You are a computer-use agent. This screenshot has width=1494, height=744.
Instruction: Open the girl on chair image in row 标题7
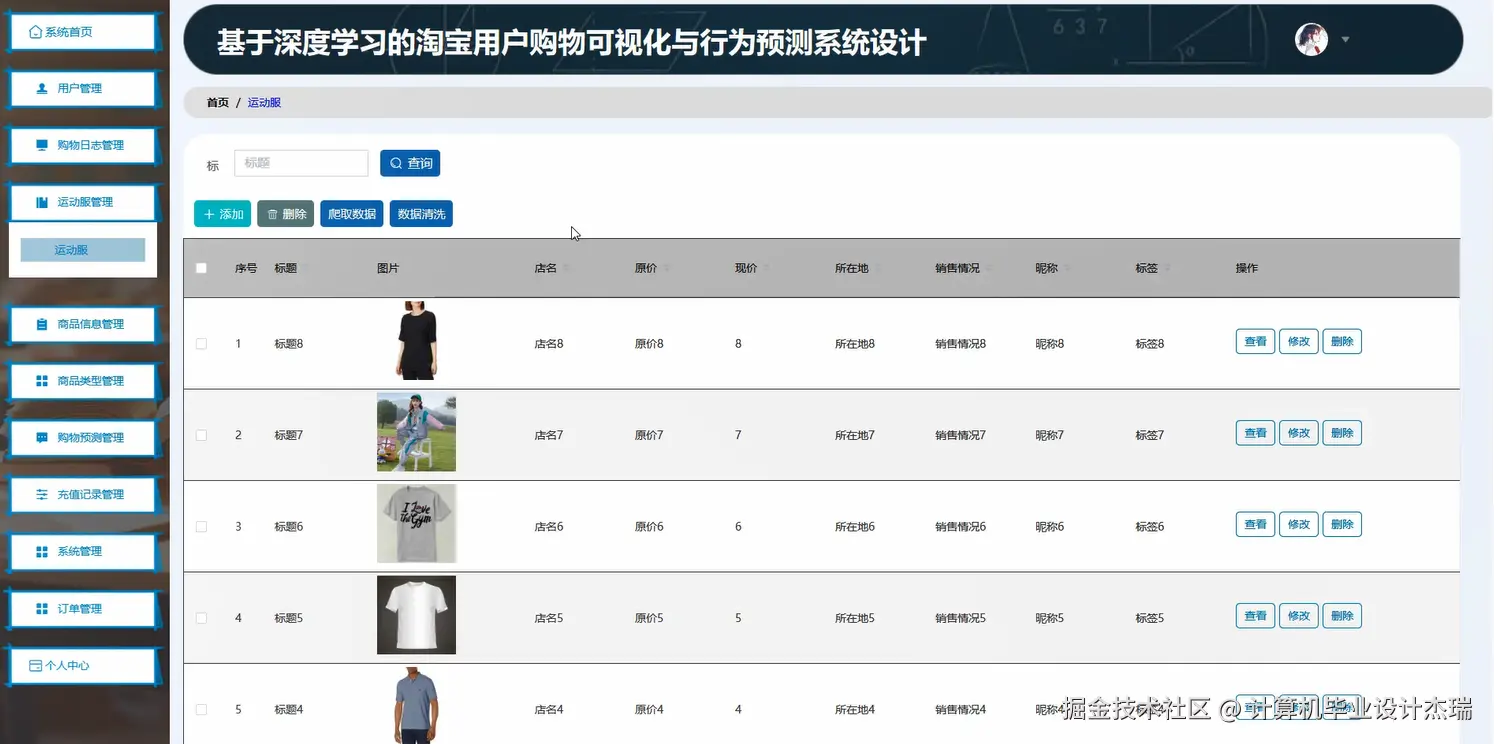click(416, 432)
